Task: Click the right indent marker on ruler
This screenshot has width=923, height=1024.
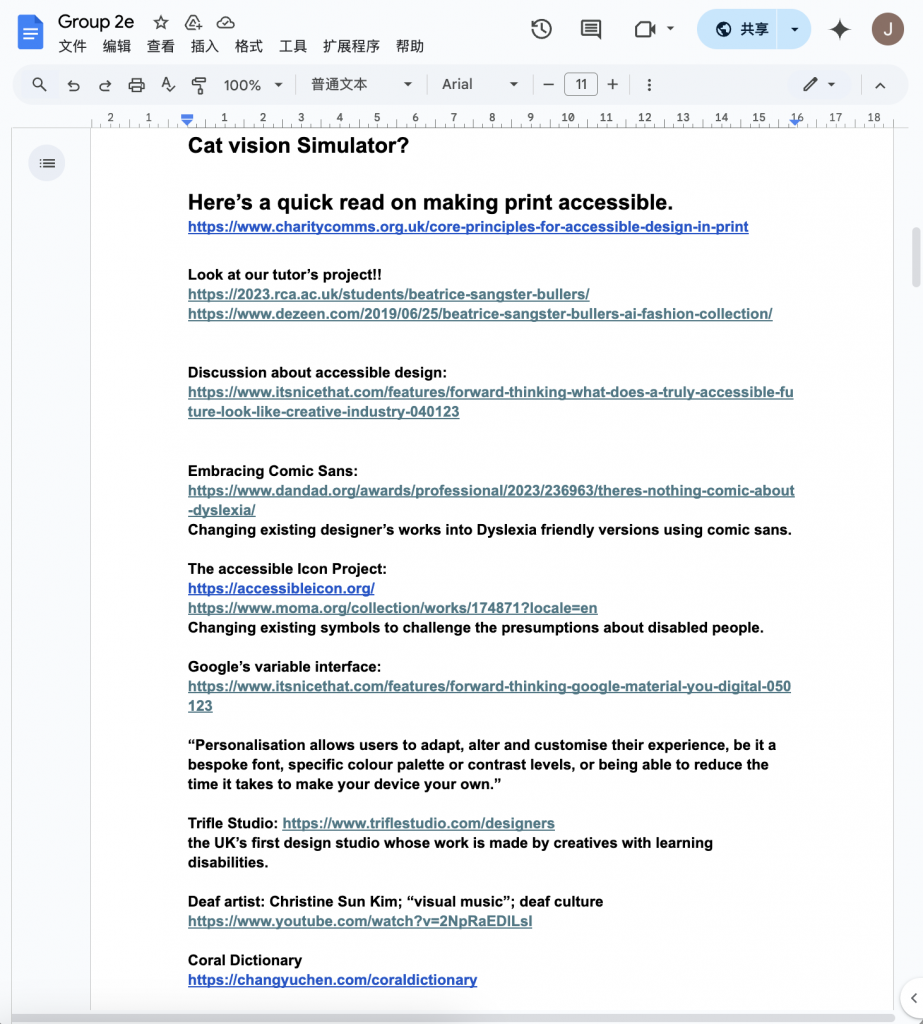Action: (x=795, y=120)
